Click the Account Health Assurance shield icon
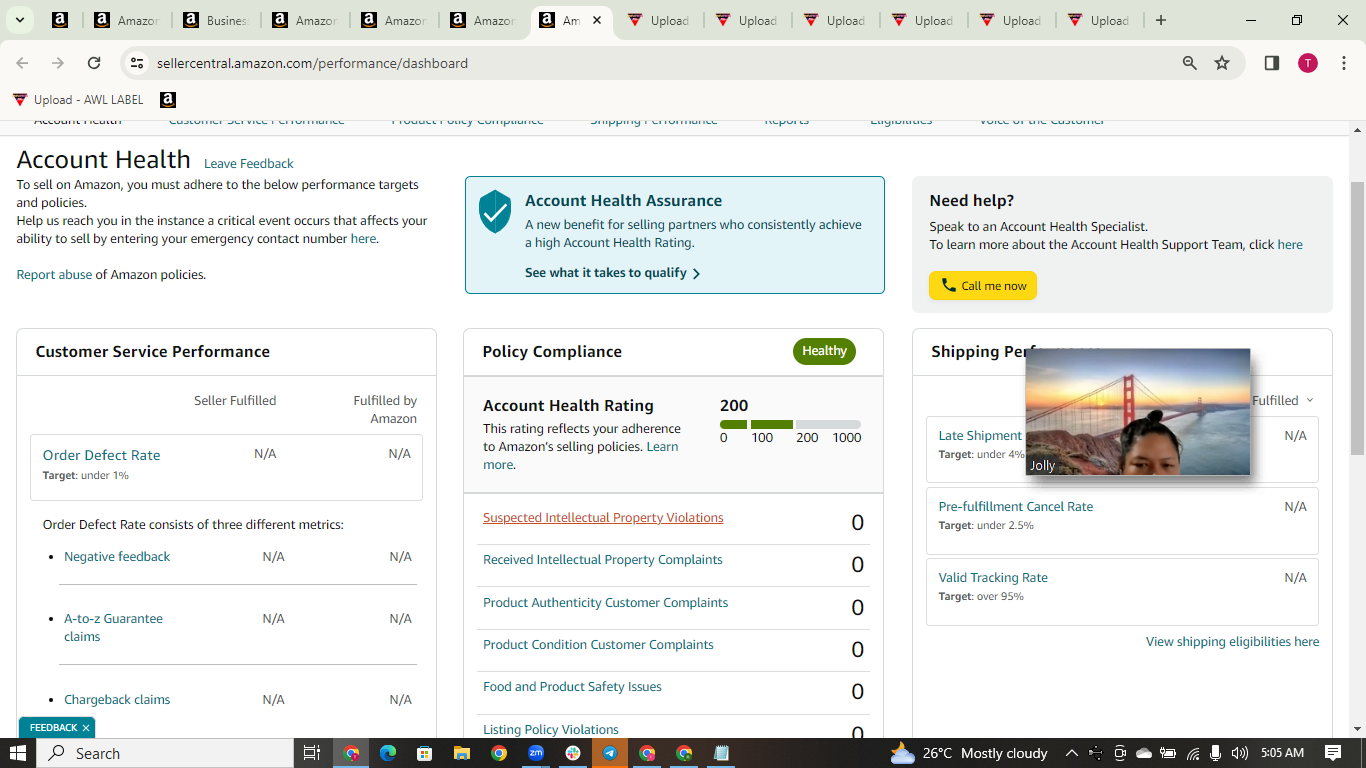This screenshot has width=1366, height=768. tap(495, 212)
